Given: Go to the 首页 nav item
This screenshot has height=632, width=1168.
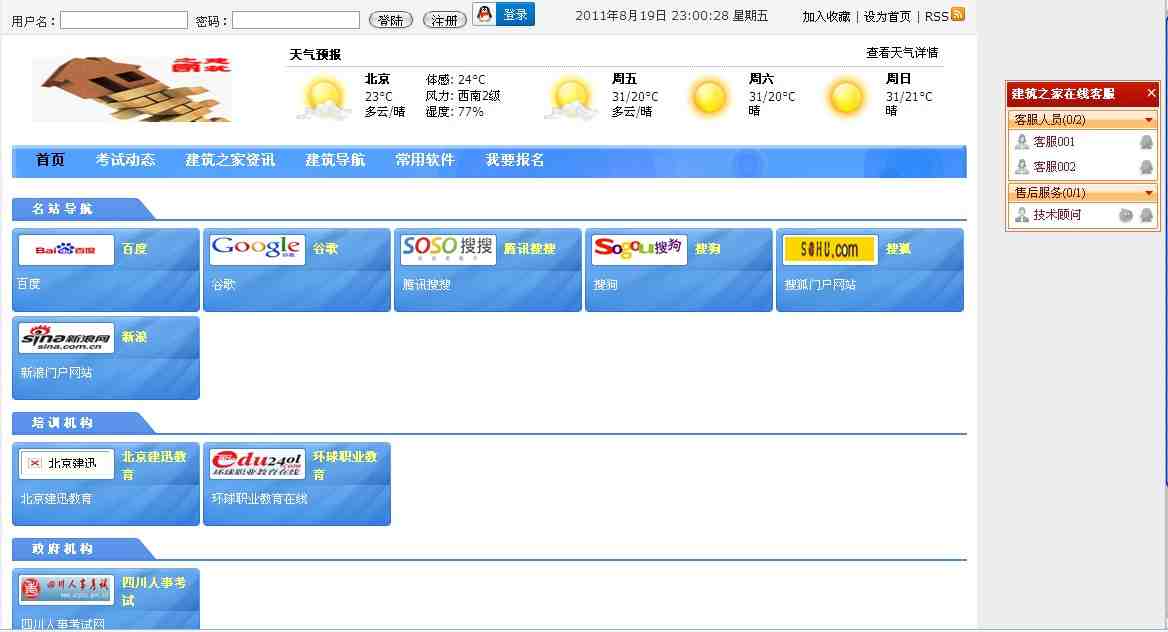Looking at the screenshot, I should point(50,160).
